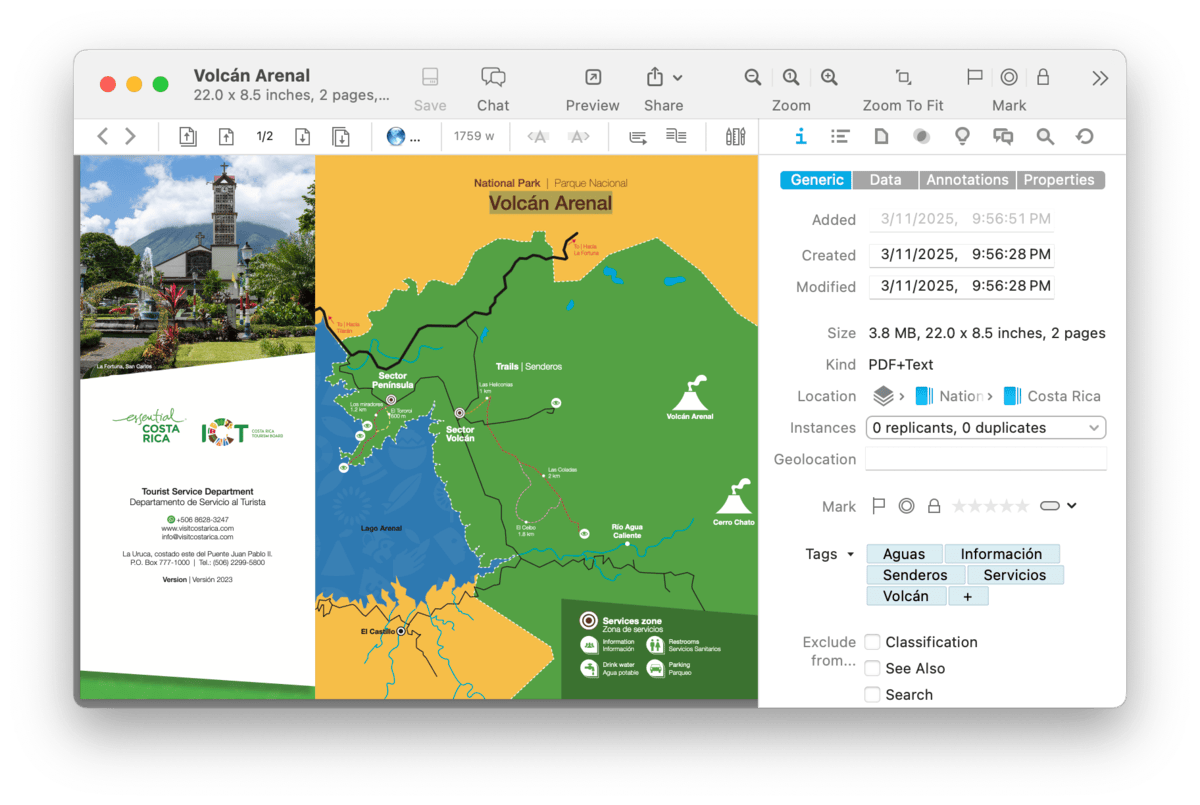The height and width of the screenshot is (805, 1200).
Task: Click the zoom in magnifier icon
Action: (x=829, y=78)
